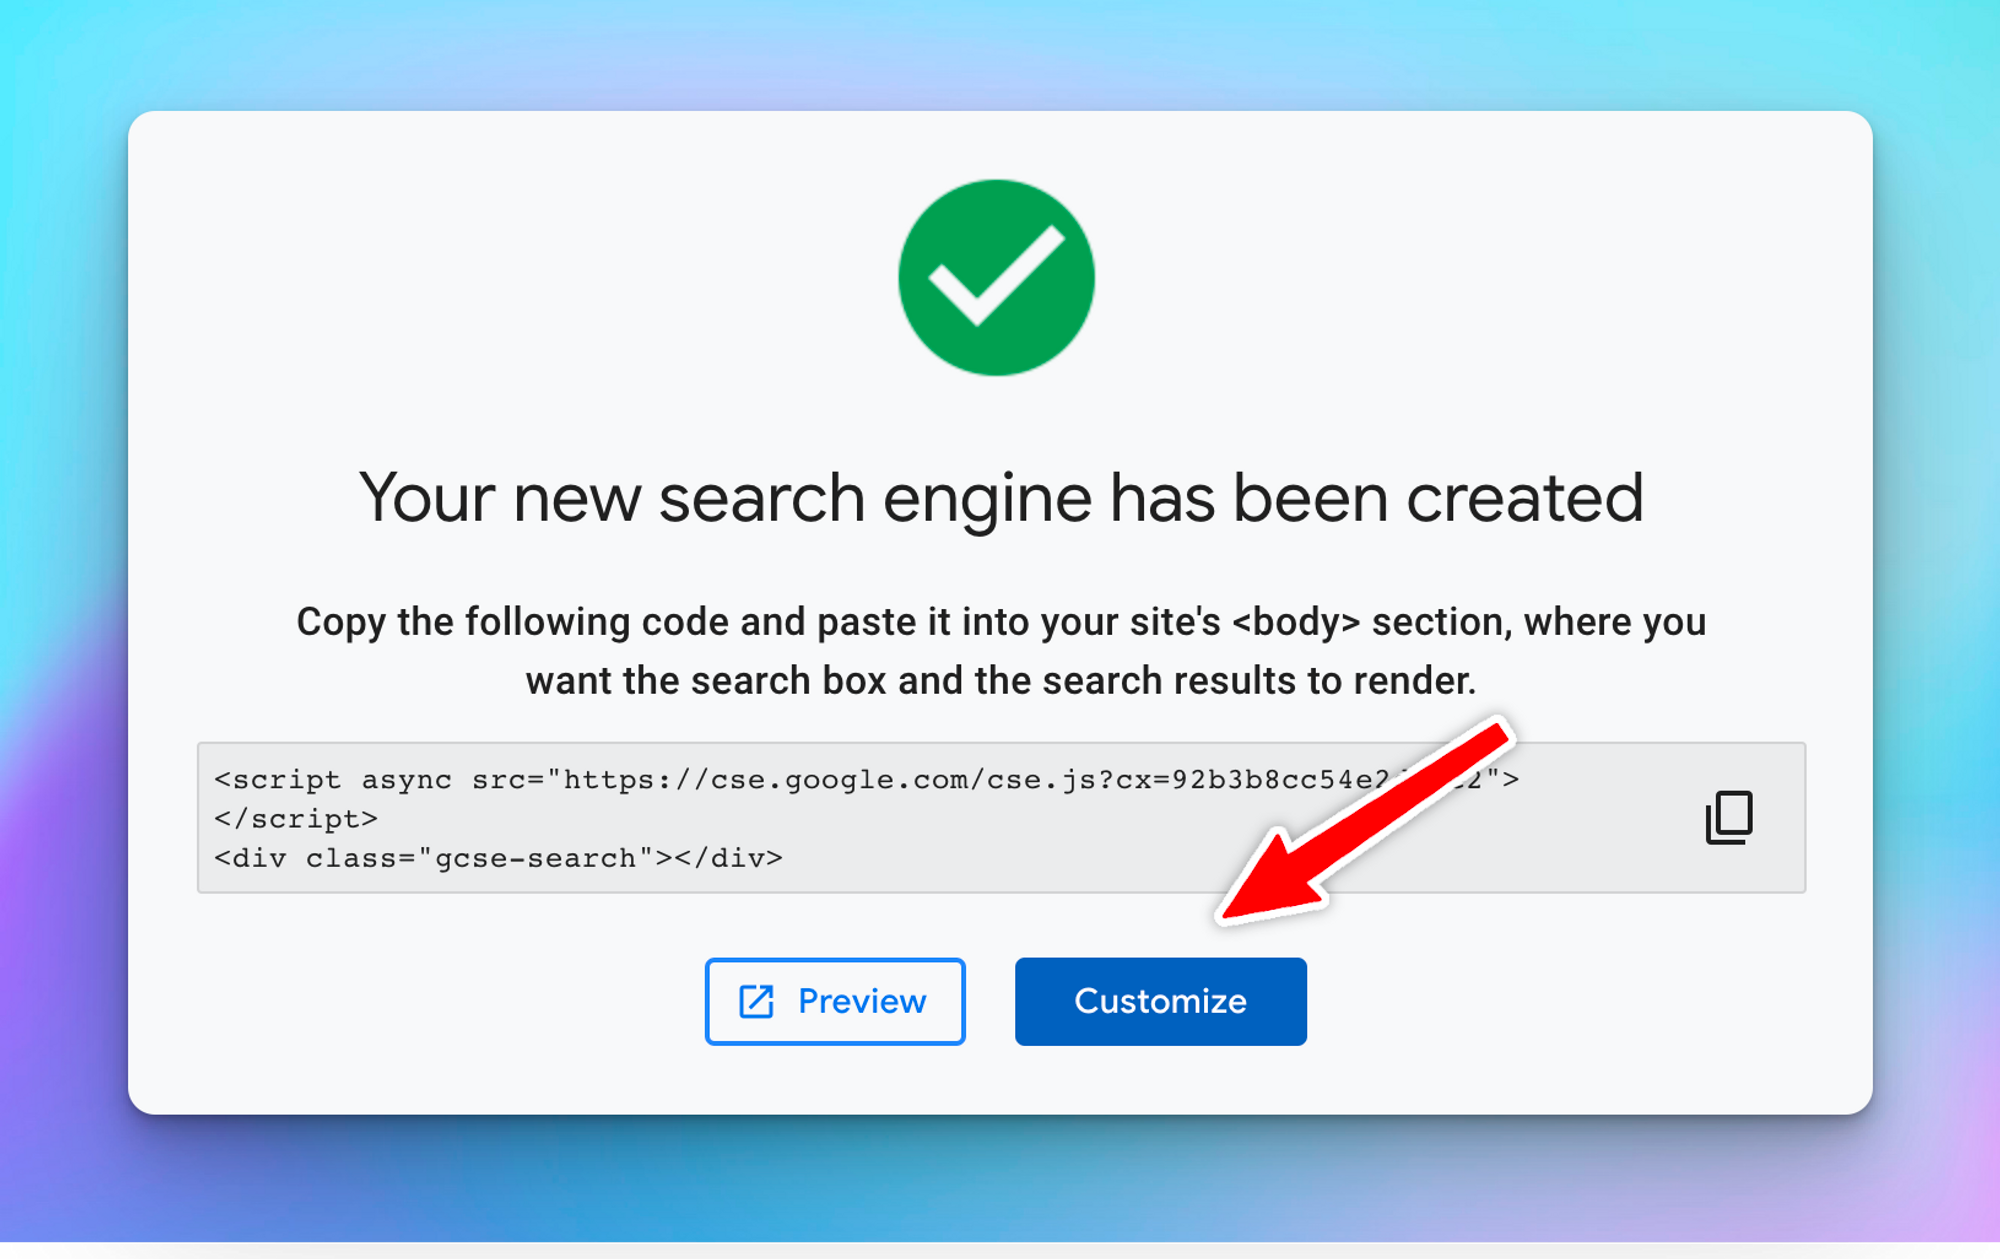Open the Customize settings
The image size is (2000, 1259).
1160,1001
